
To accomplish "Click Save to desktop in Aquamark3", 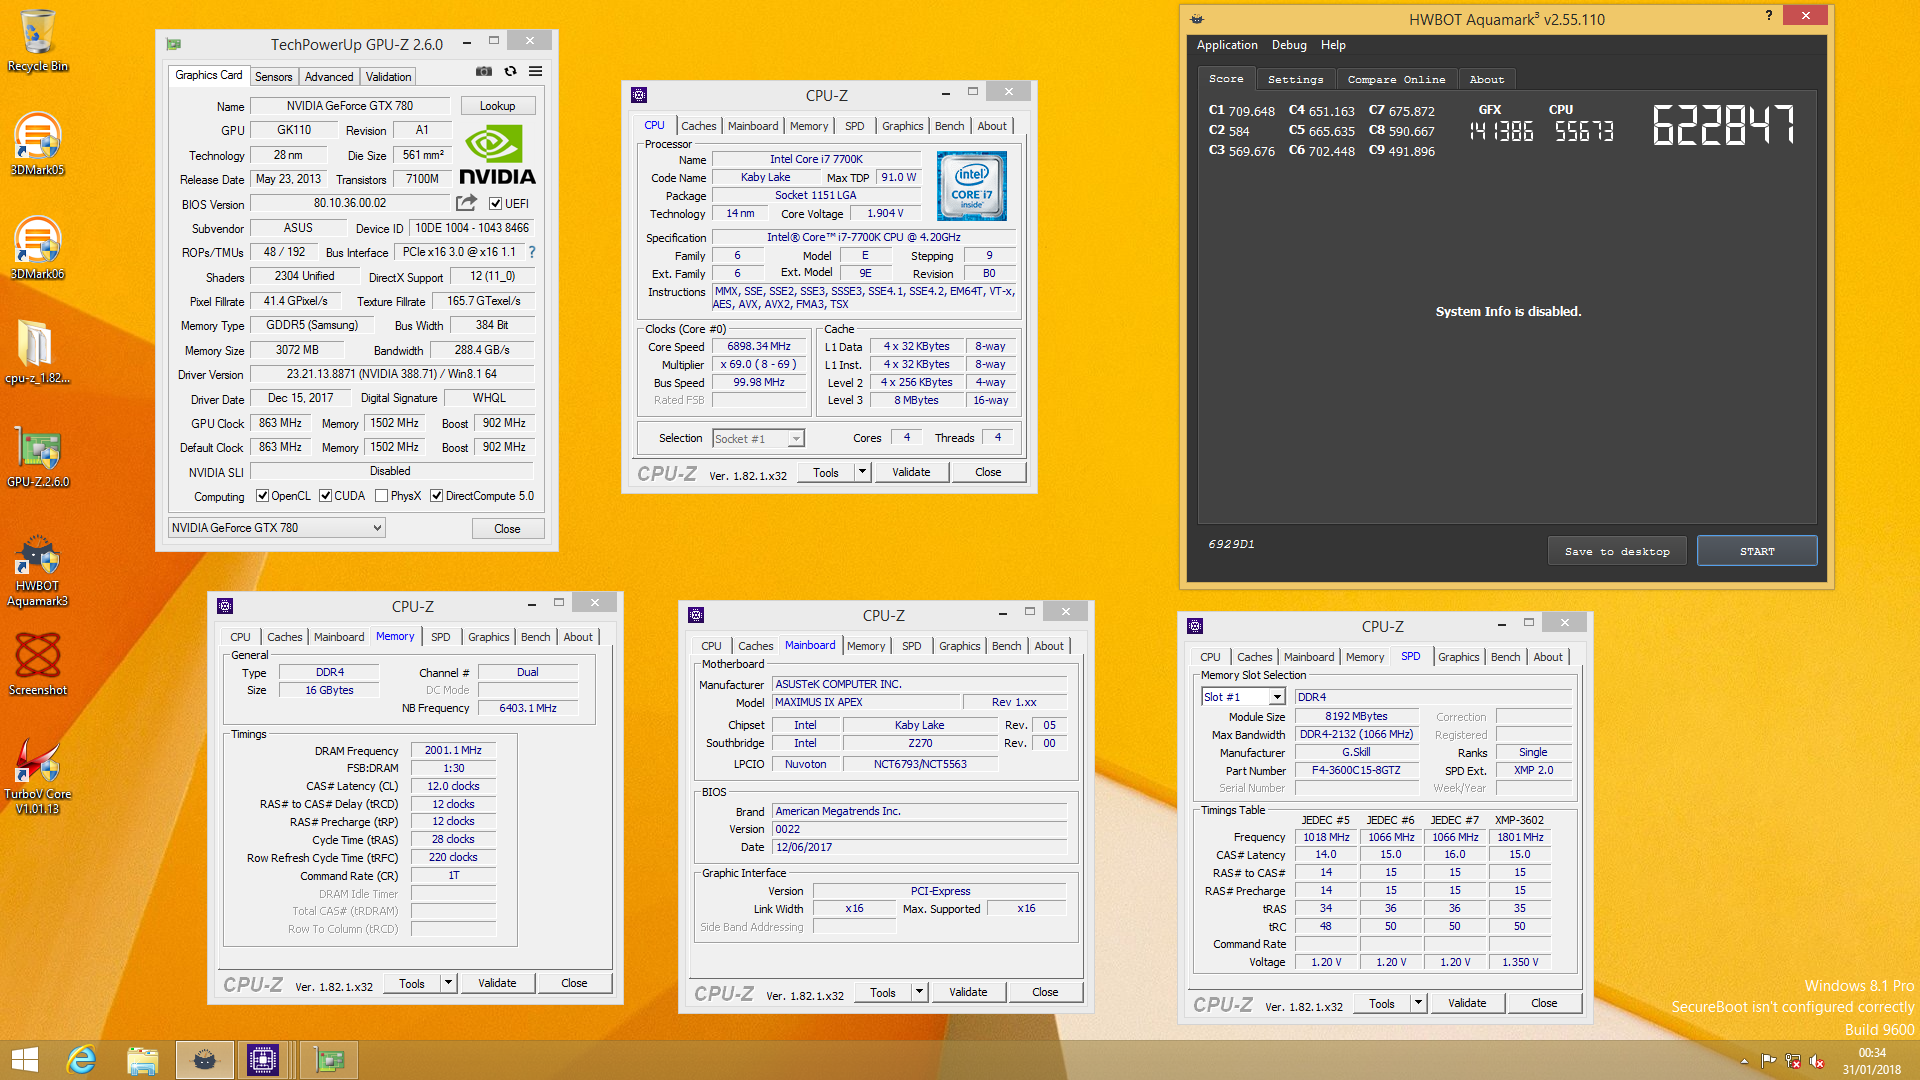I will [x=1617, y=551].
